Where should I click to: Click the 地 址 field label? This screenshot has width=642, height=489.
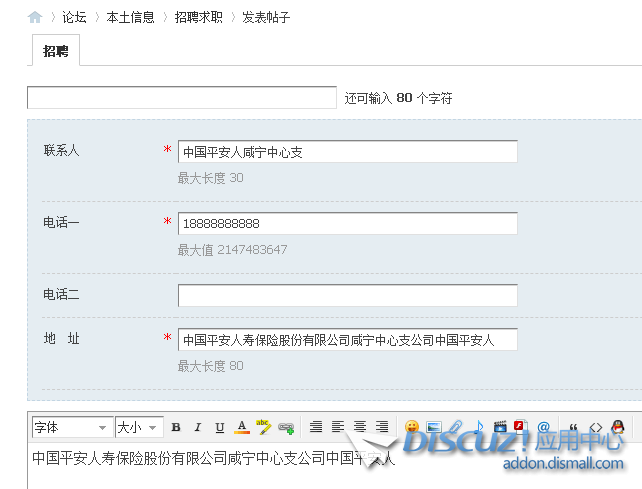tap(61, 338)
